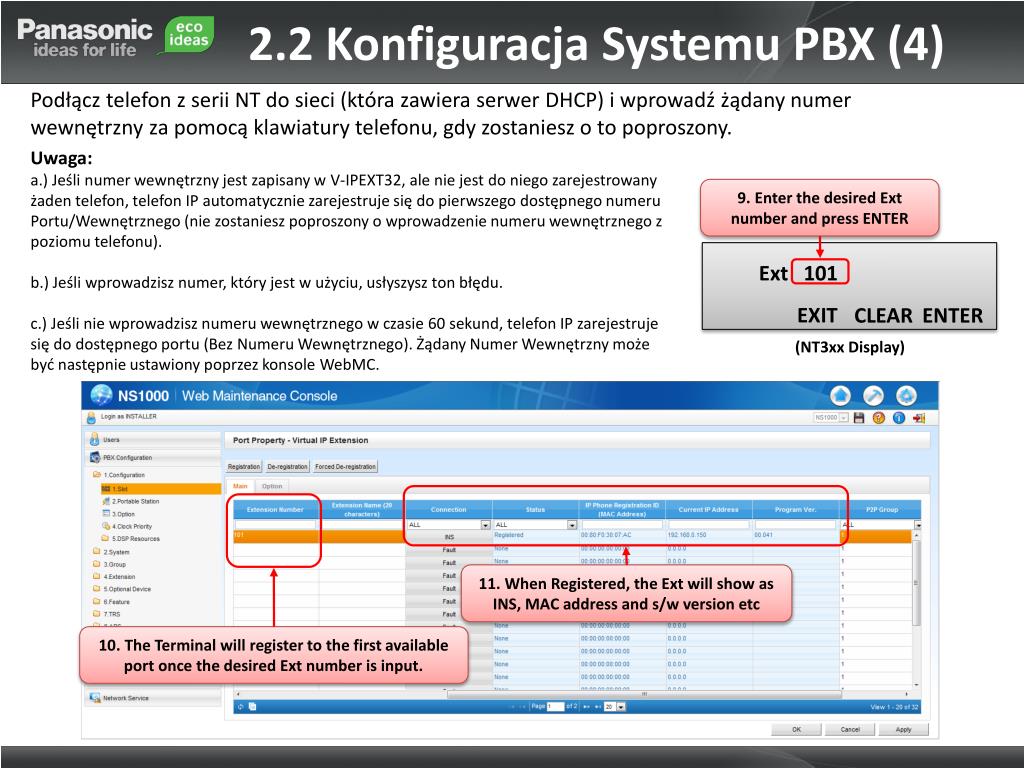Click the Program Ver. column header
This screenshot has width=1024, height=768.
coord(795,509)
